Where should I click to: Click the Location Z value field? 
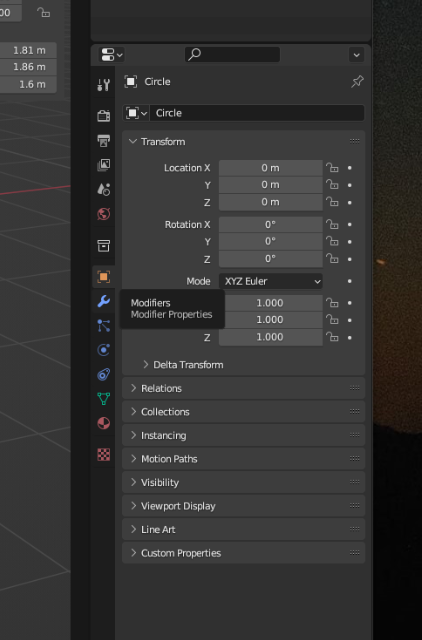click(x=271, y=202)
